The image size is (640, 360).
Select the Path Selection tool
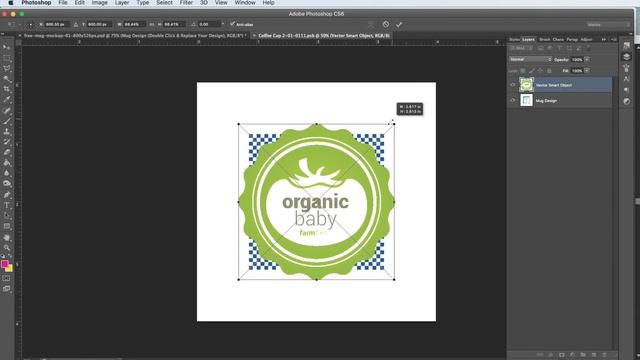[x=7, y=216]
